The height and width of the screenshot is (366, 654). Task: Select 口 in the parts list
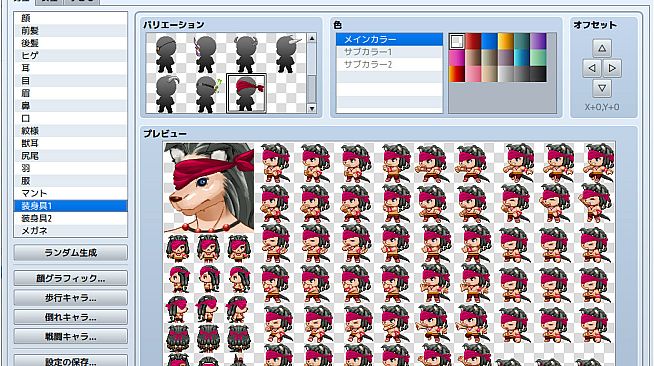tap(70, 118)
